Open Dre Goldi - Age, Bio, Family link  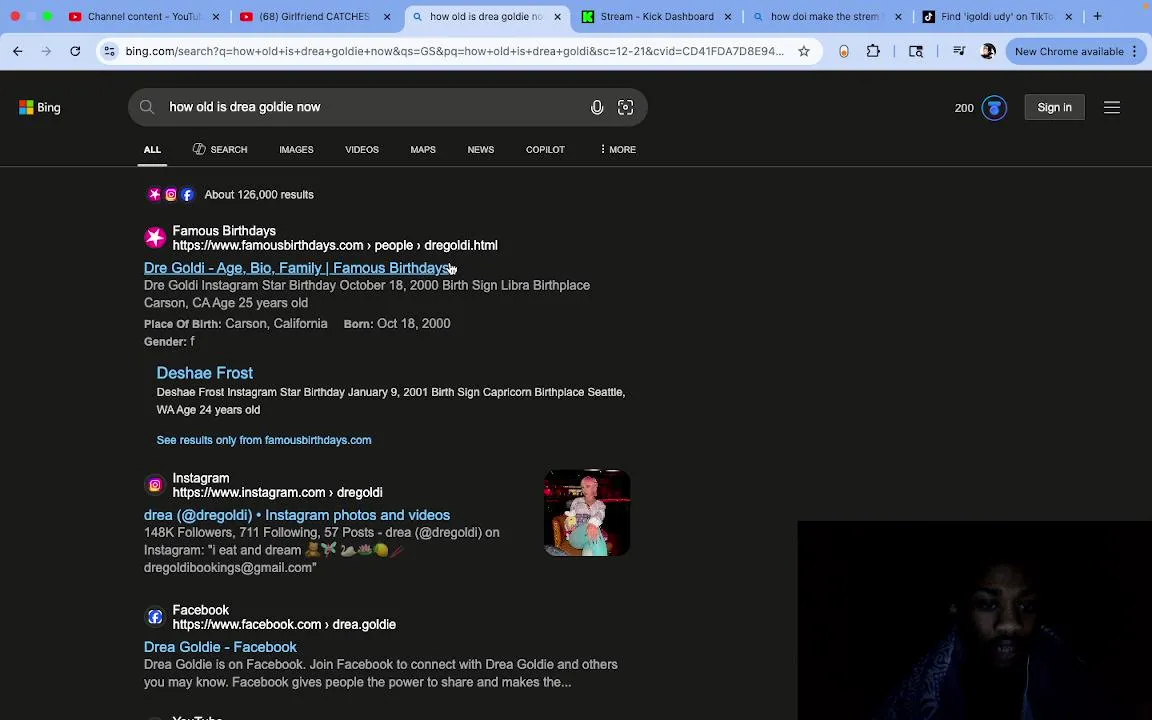point(297,268)
